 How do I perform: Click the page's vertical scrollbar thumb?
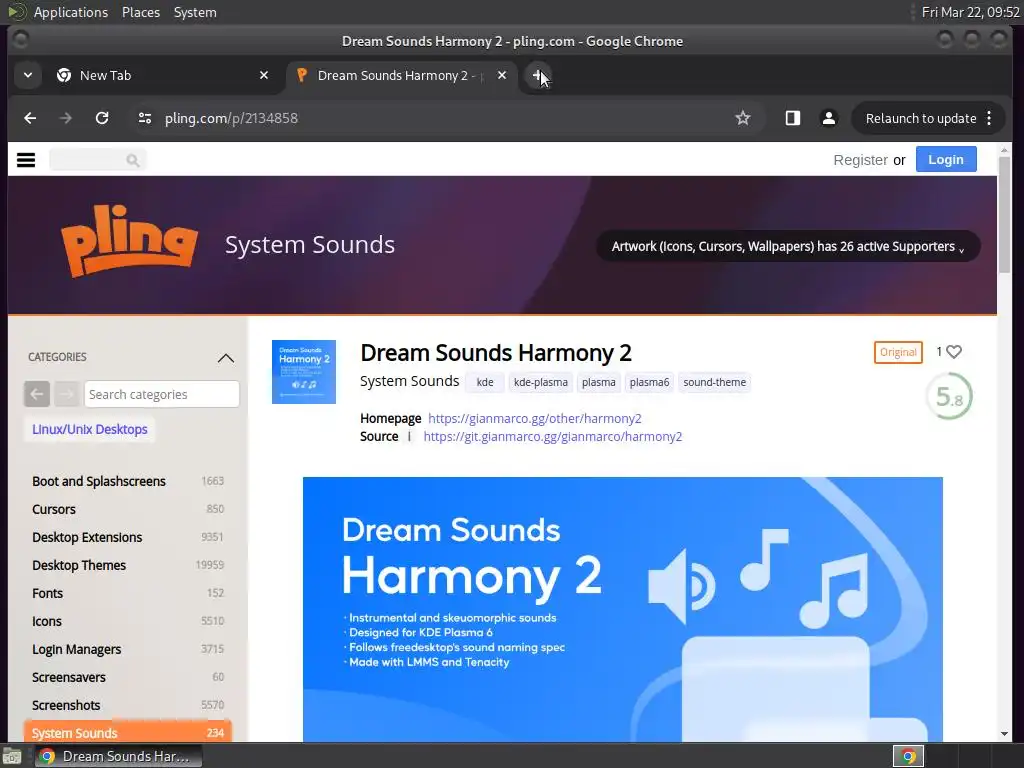[1004, 214]
